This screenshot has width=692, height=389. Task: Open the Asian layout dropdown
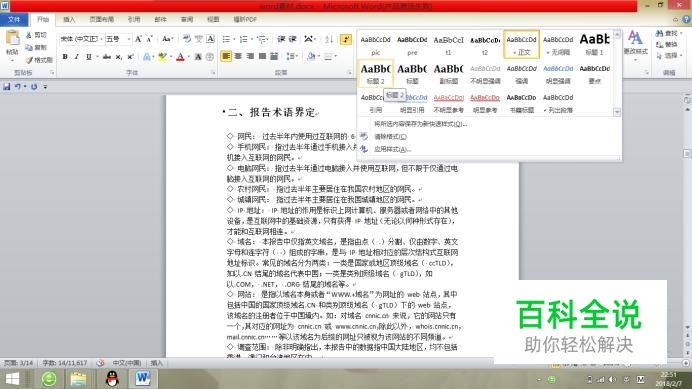[309, 39]
